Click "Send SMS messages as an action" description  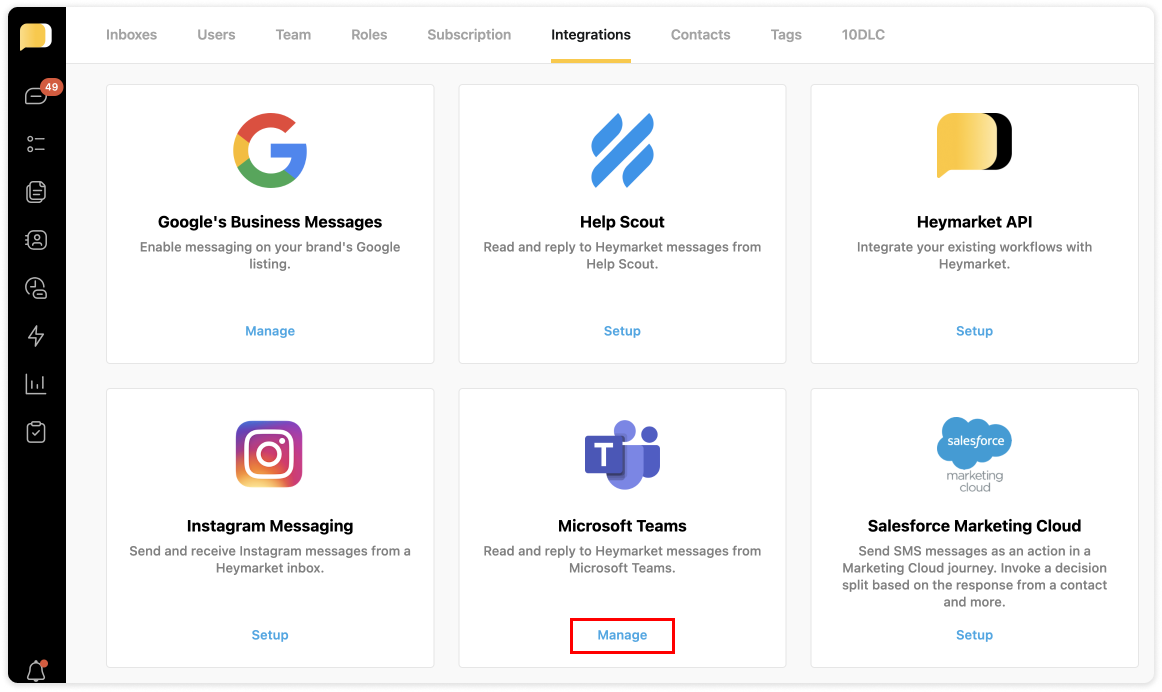975,576
